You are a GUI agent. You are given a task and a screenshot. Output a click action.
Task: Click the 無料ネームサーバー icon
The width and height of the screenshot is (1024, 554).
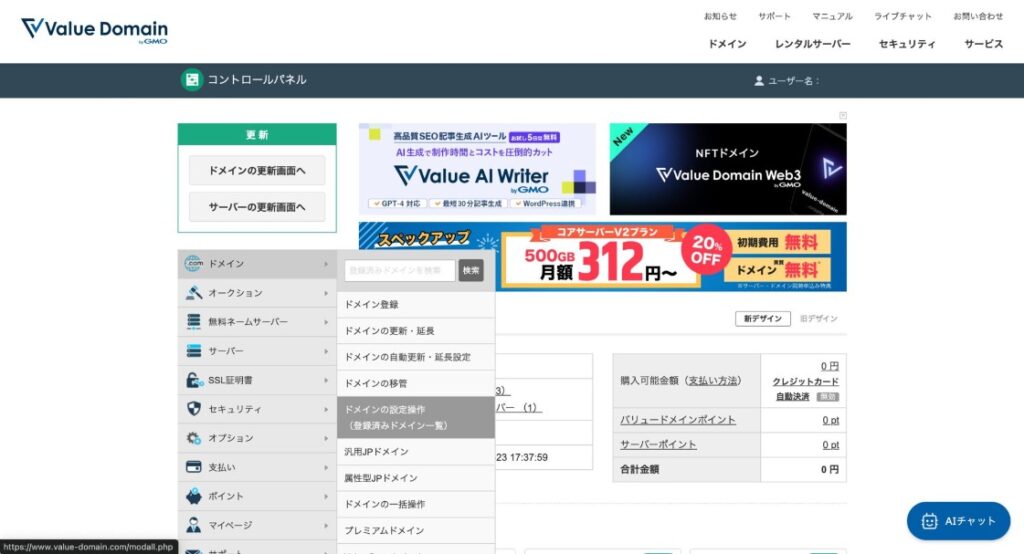point(193,321)
